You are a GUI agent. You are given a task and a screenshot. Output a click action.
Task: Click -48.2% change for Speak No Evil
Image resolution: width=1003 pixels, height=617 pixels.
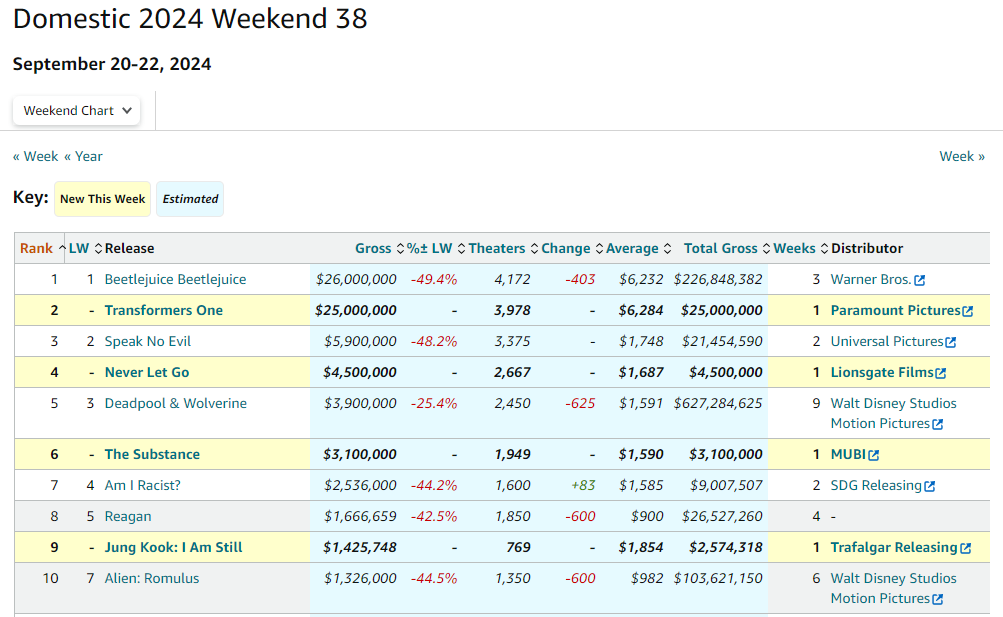[x=434, y=341]
